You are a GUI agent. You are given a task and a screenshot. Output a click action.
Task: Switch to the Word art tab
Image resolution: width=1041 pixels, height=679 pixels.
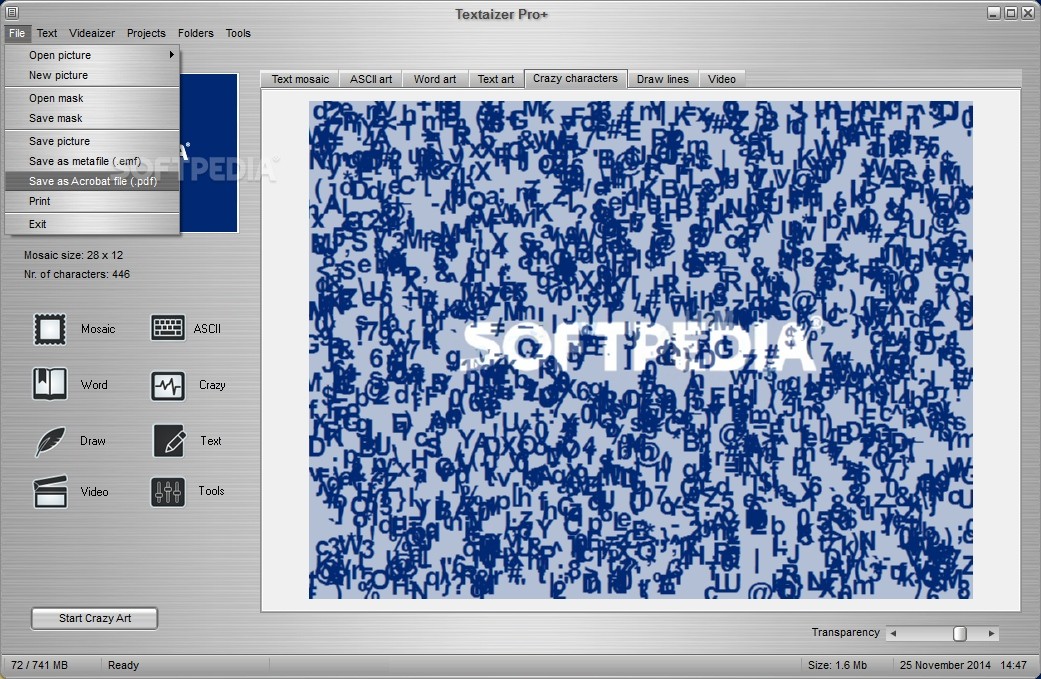click(x=435, y=79)
